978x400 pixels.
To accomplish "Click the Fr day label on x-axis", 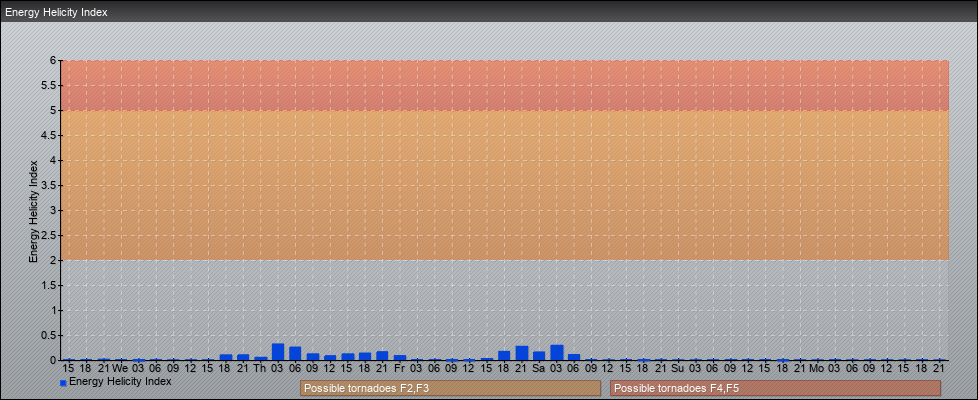I will click(400, 368).
